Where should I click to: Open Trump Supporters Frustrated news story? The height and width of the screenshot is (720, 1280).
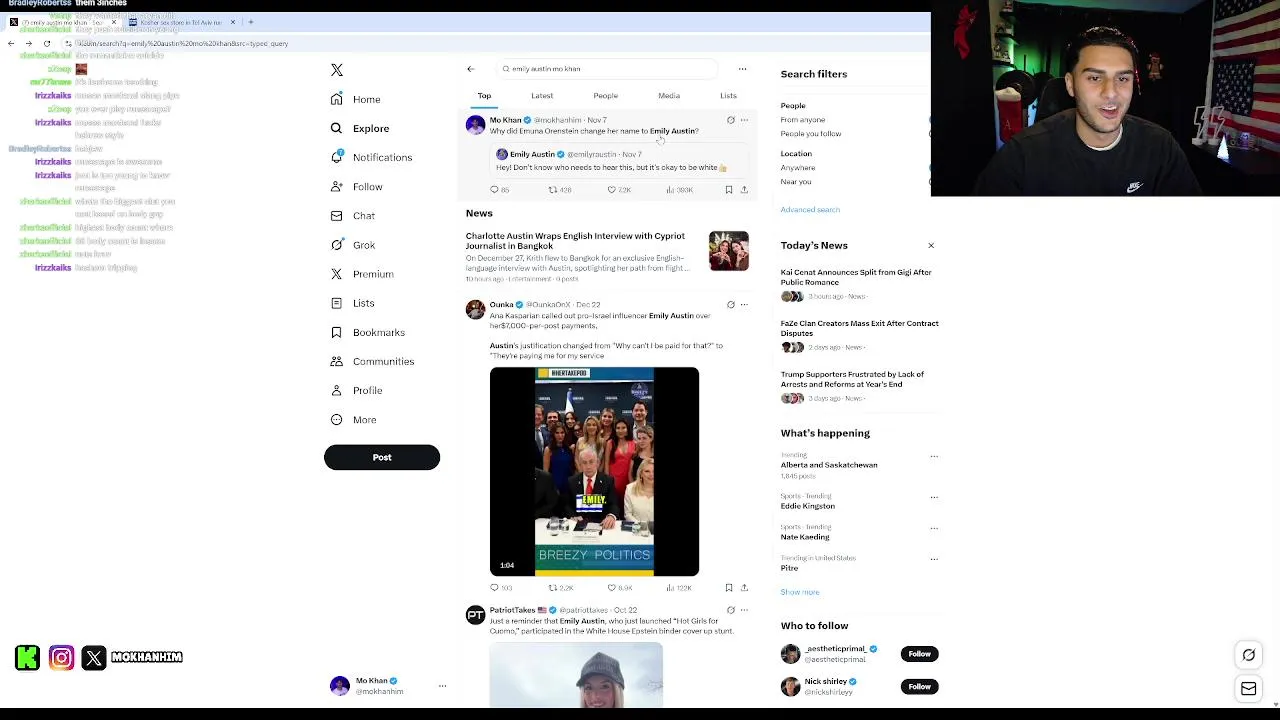point(852,379)
